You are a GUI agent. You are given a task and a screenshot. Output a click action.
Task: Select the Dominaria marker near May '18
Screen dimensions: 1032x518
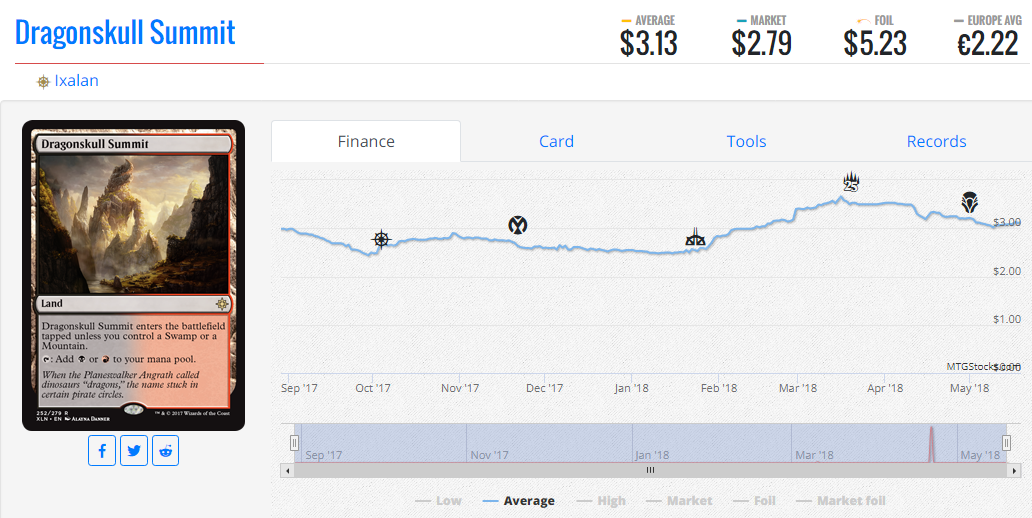969,202
